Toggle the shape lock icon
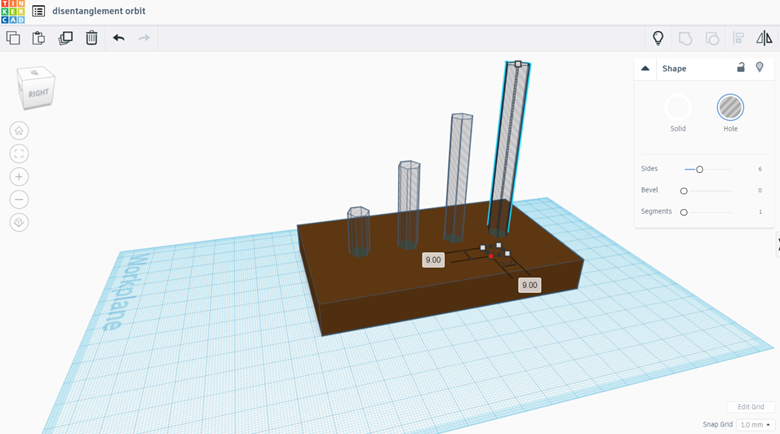This screenshot has height=434, width=780. click(741, 67)
